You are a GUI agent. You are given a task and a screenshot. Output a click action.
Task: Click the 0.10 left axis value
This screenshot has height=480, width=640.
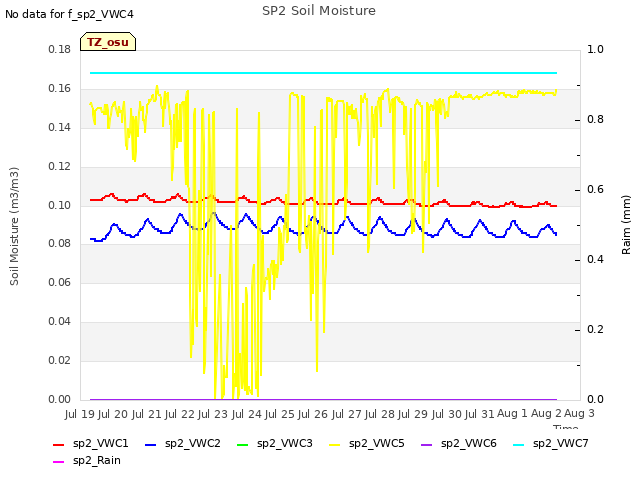pyautogui.click(x=60, y=205)
